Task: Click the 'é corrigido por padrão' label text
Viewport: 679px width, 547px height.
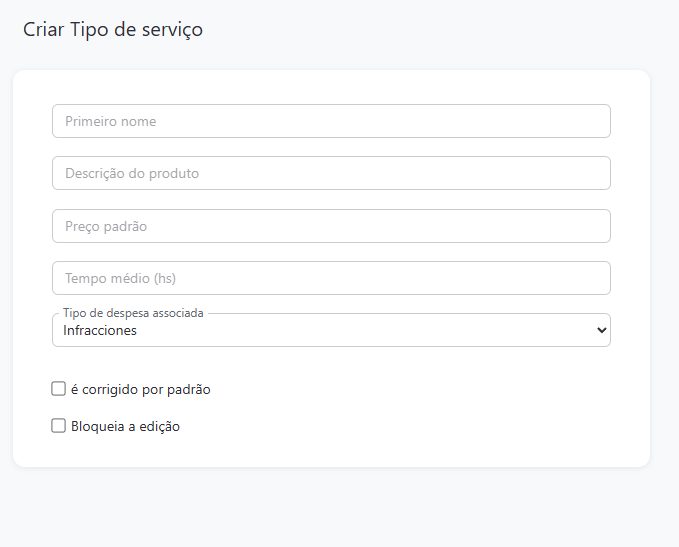Action: [x=140, y=390]
